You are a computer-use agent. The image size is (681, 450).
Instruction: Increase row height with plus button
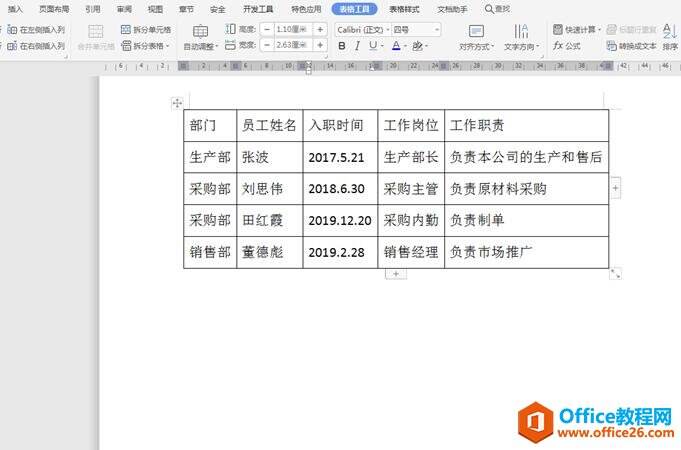click(320, 30)
